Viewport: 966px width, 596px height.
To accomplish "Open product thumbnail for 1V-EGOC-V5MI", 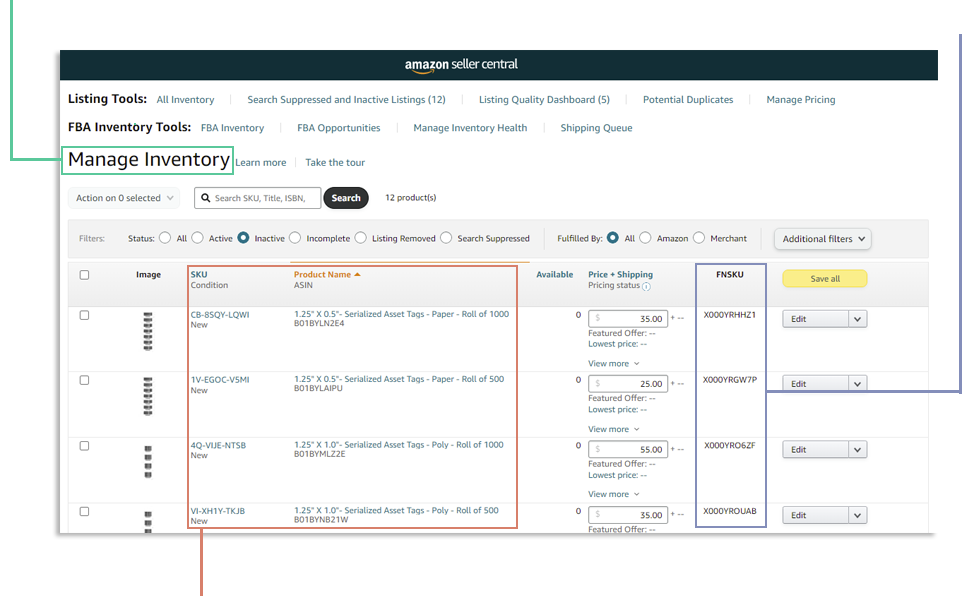I will point(148,396).
